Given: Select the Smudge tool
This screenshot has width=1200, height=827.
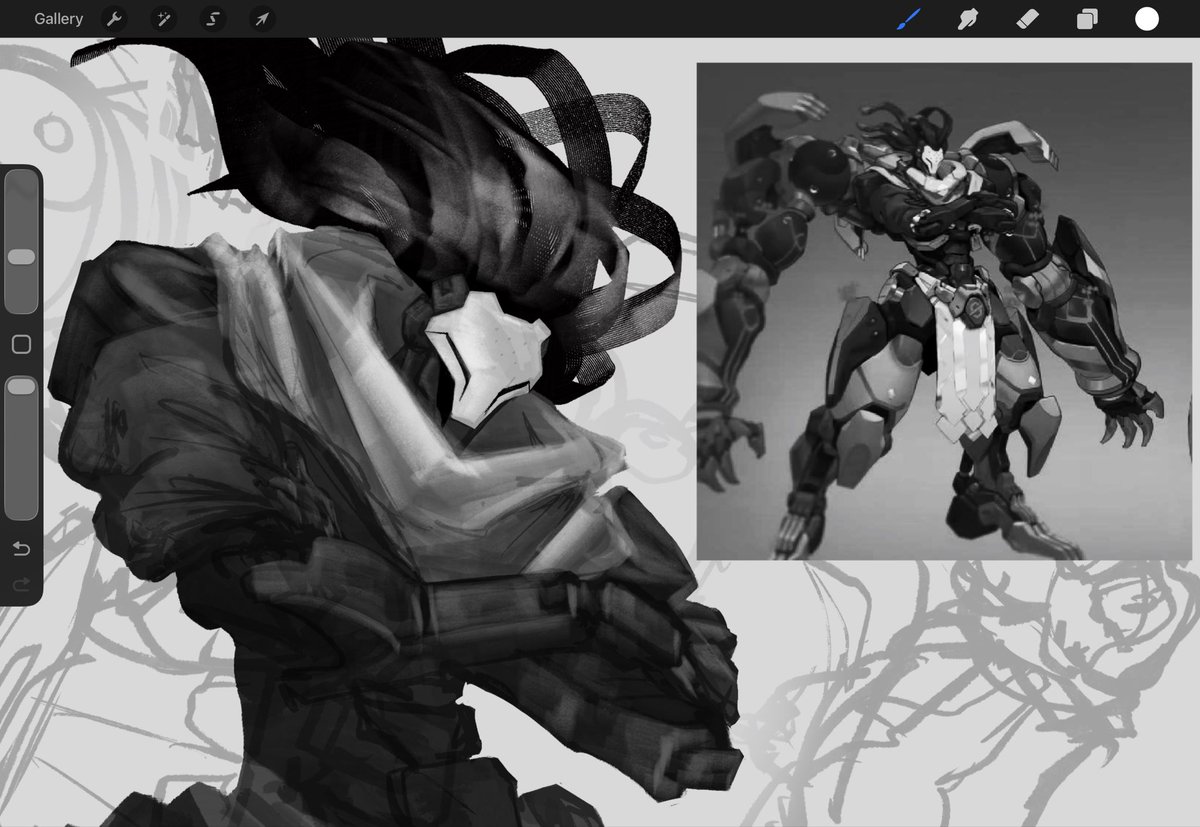Looking at the screenshot, I should click(968, 19).
